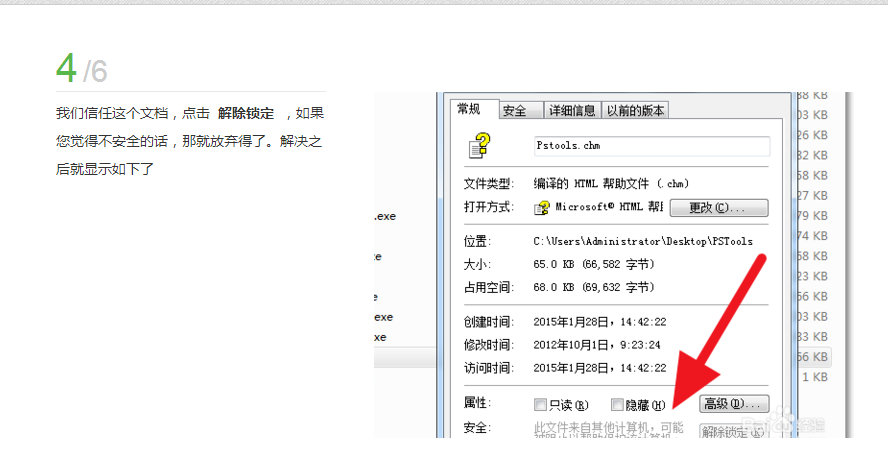Tick the 只读(R) checkbox
888x465 pixels.
click(x=540, y=404)
